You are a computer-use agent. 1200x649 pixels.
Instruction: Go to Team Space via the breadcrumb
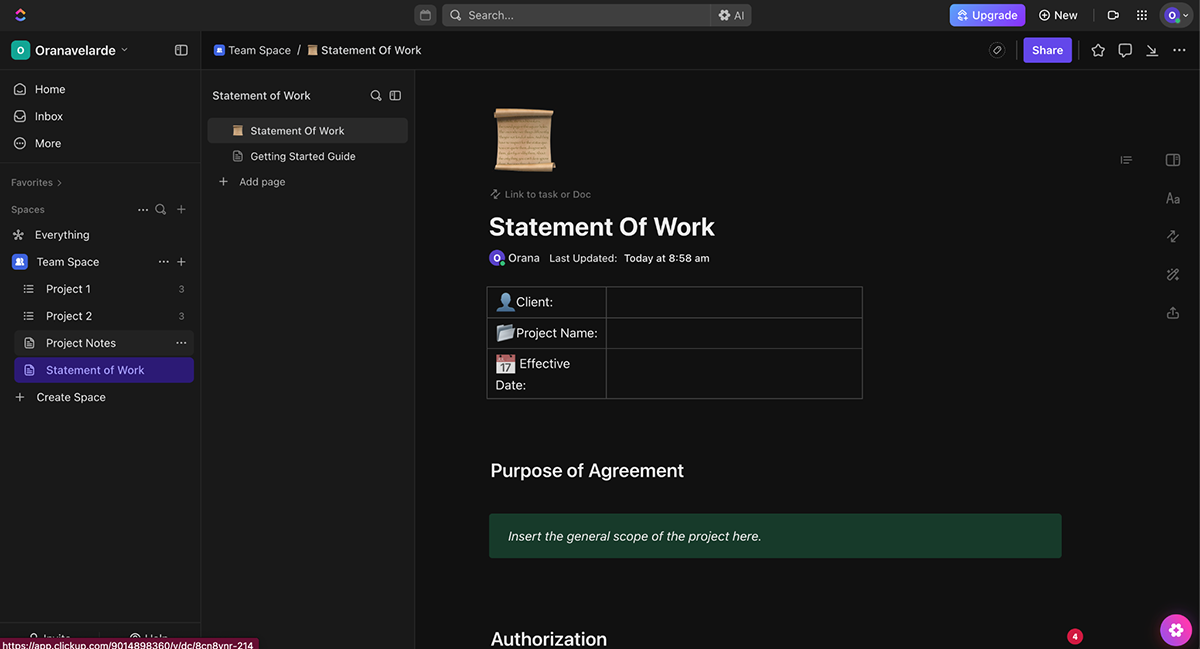click(258, 49)
